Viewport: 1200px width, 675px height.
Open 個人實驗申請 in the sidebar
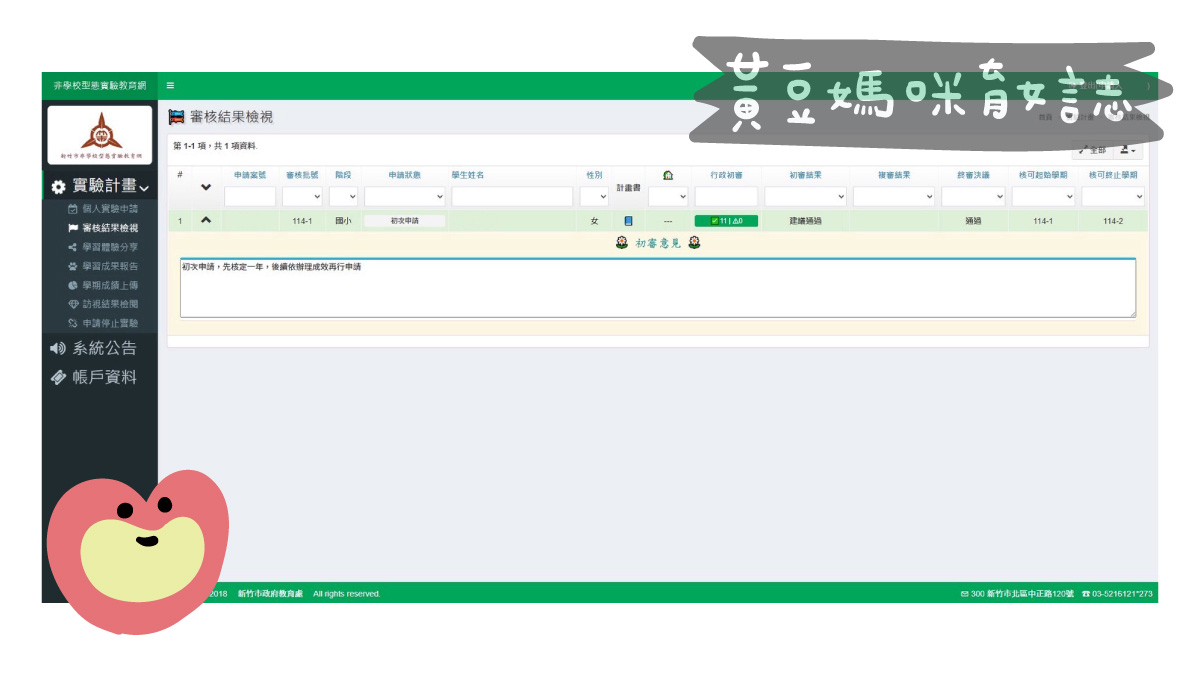point(102,209)
